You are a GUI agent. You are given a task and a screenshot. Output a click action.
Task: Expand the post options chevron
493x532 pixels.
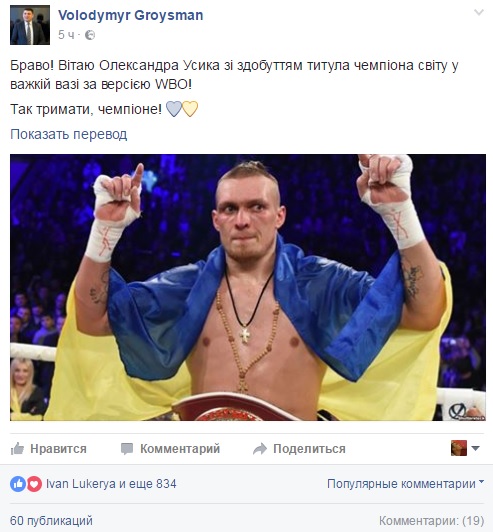pos(479,13)
